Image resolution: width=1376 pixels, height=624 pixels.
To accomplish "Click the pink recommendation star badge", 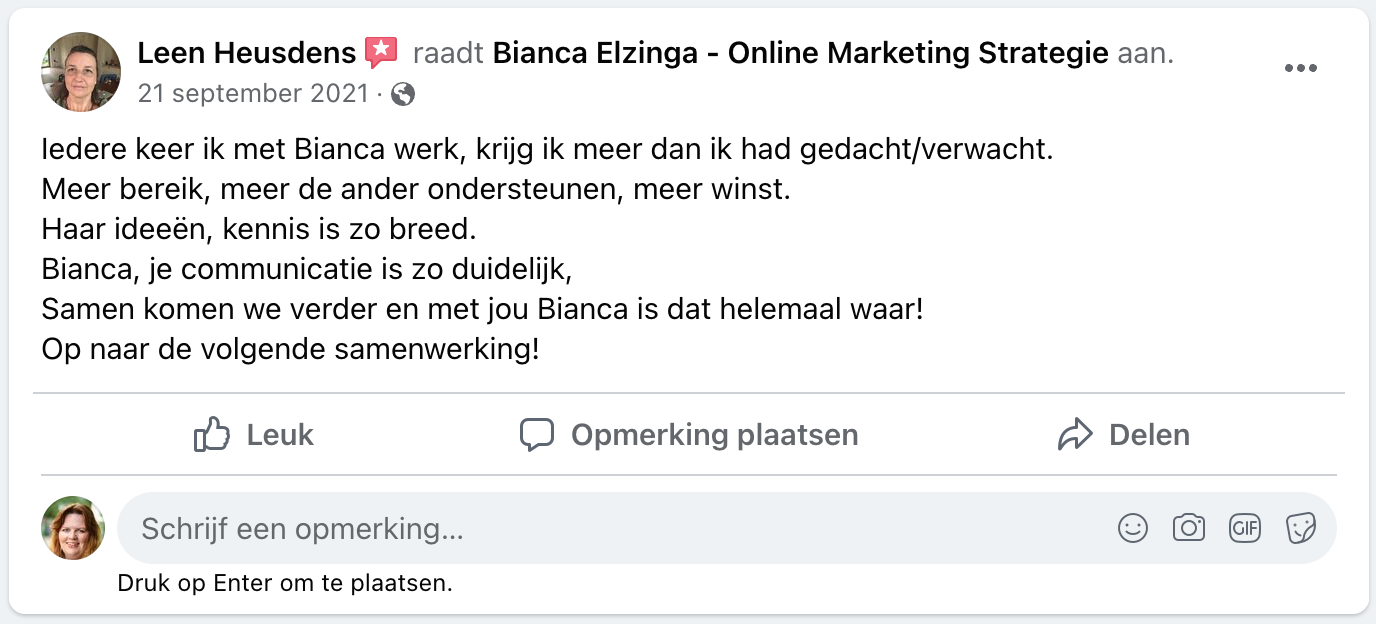I will [x=381, y=52].
